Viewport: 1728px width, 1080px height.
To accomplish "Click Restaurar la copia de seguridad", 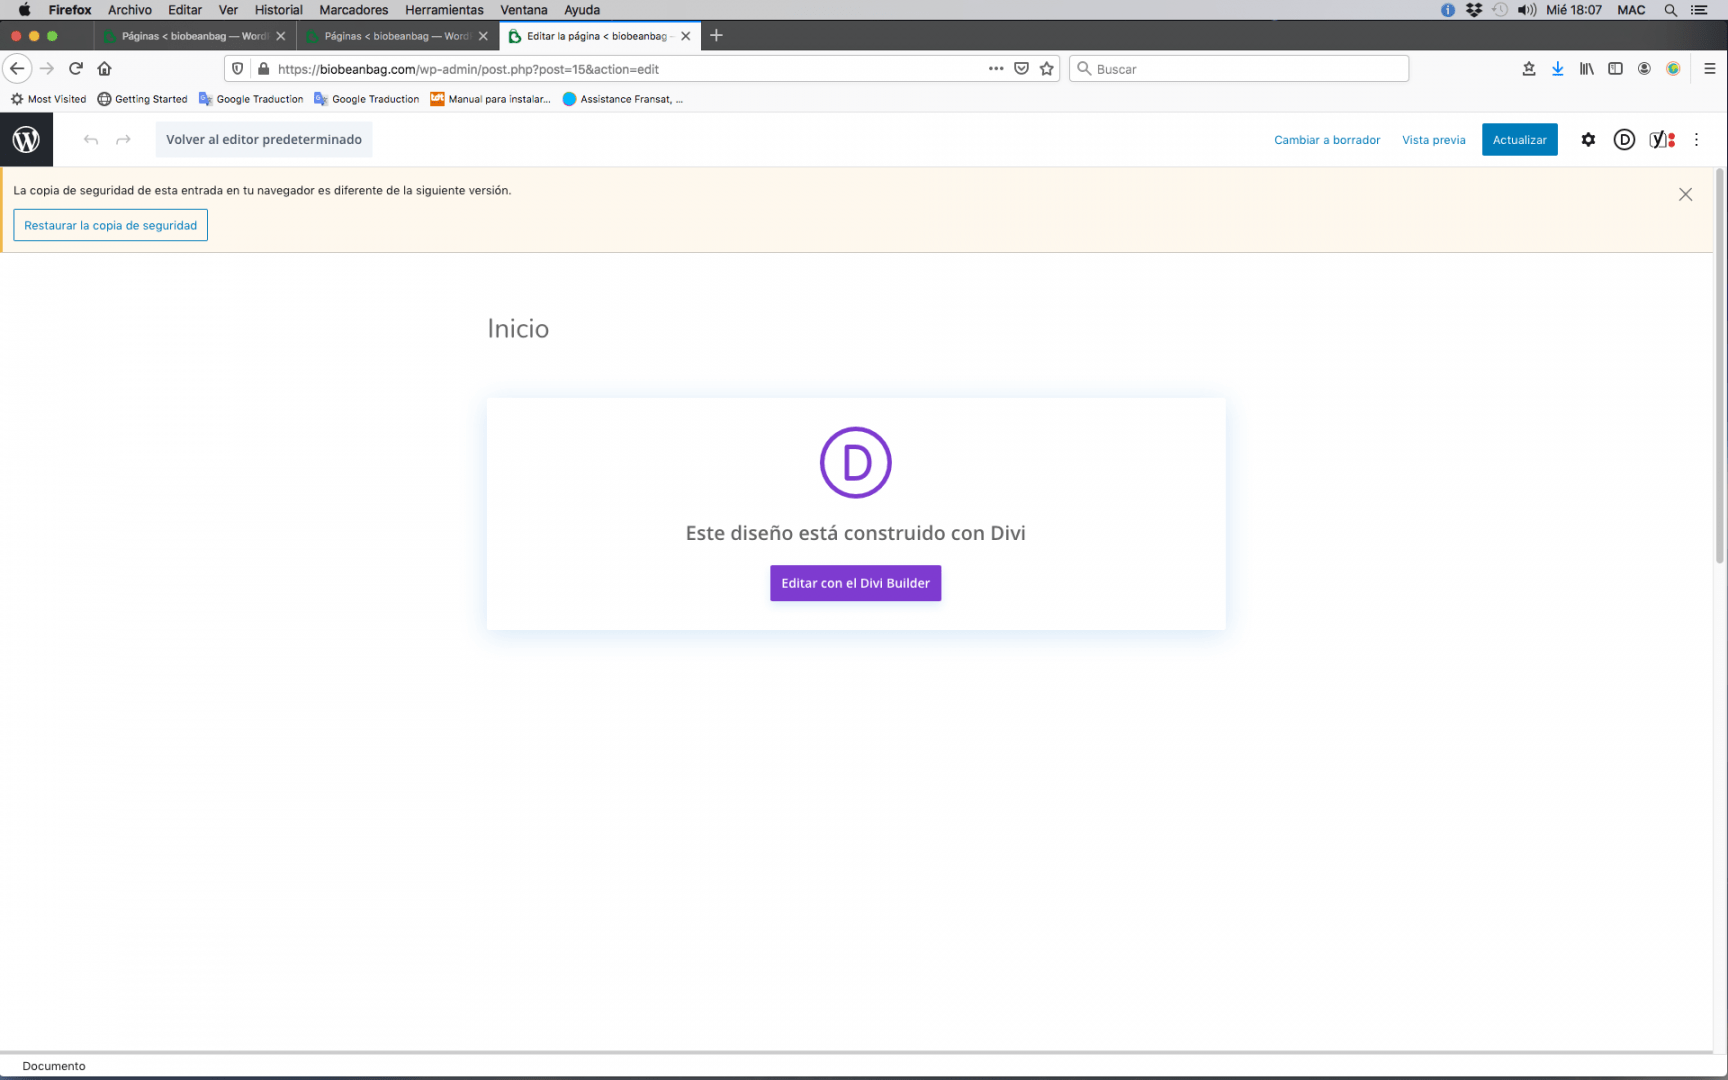I will tap(110, 225).
